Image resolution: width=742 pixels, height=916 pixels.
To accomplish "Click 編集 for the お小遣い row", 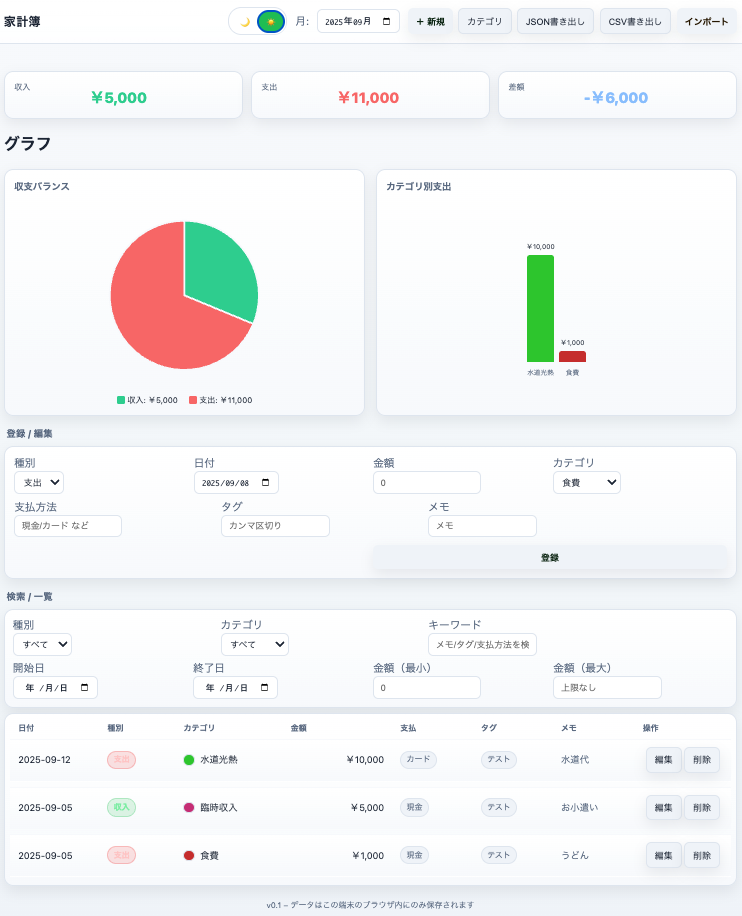I will (664, 807).
